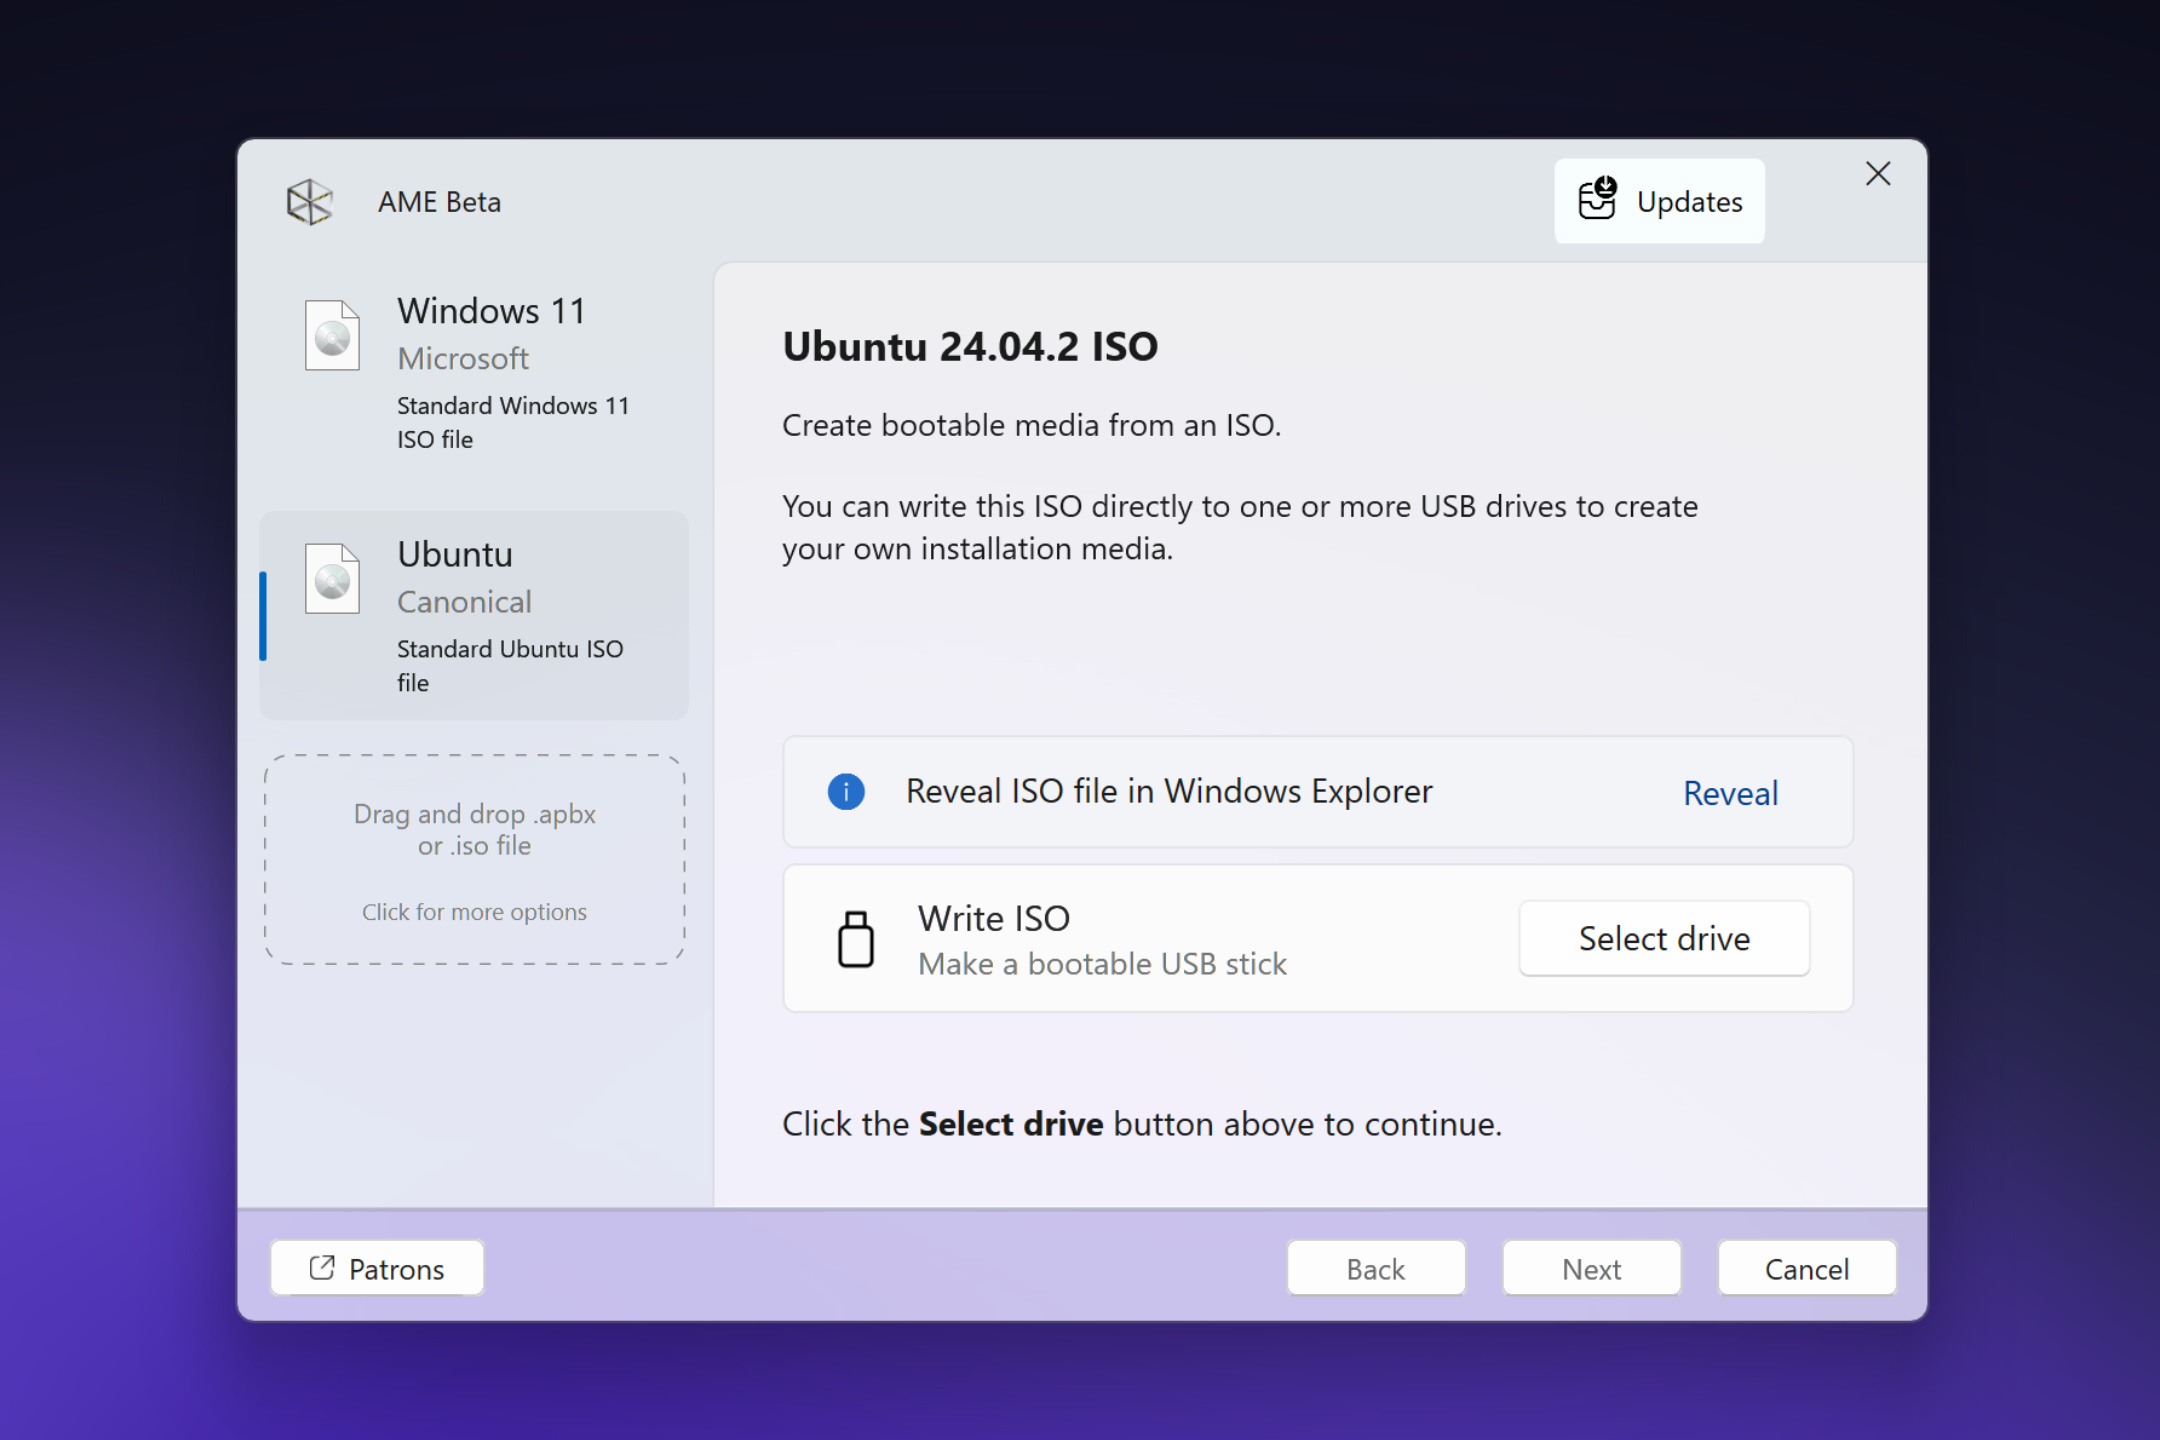2160x1440 pixels.
Task: Click the Next button
Action: coord(1592,1268)
